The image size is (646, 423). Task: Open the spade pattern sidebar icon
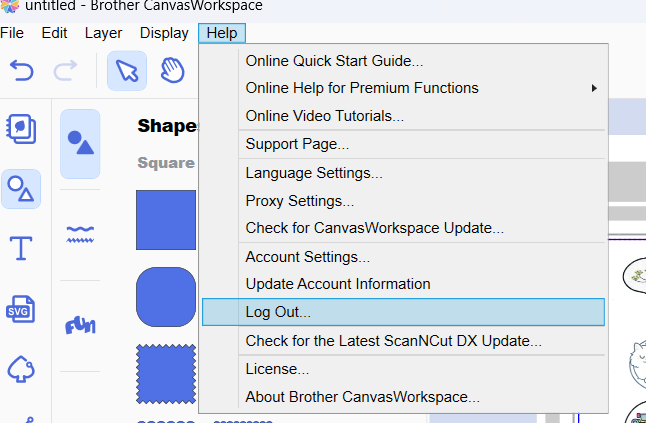tap(21, 369)
